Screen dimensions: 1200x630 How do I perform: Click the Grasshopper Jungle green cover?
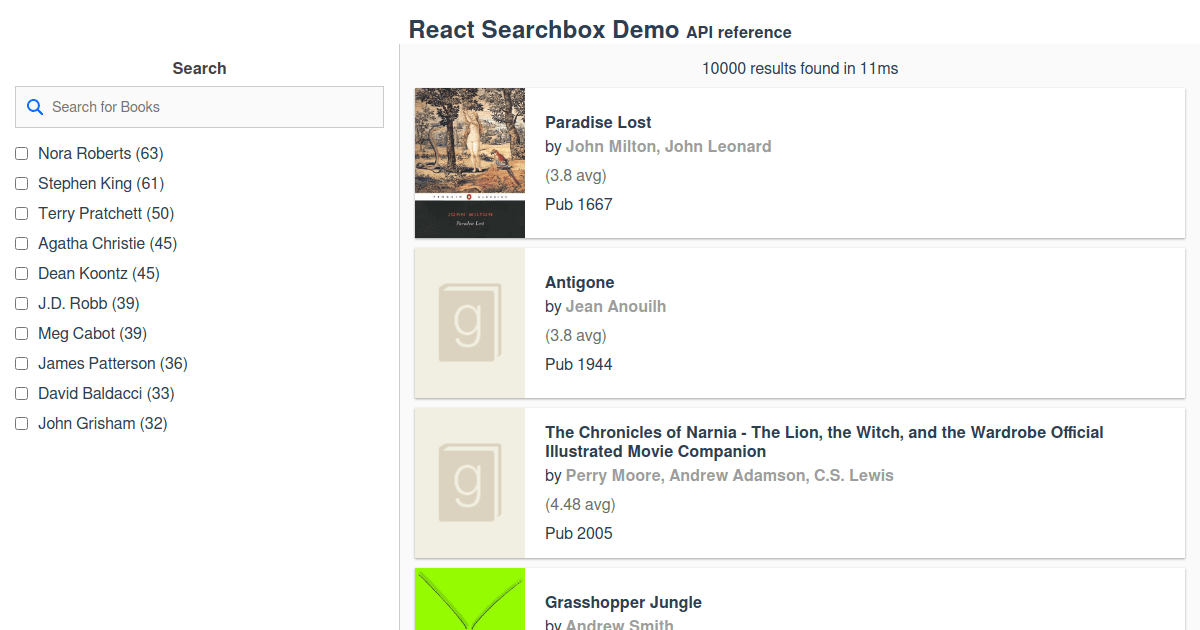click(469, 598)
